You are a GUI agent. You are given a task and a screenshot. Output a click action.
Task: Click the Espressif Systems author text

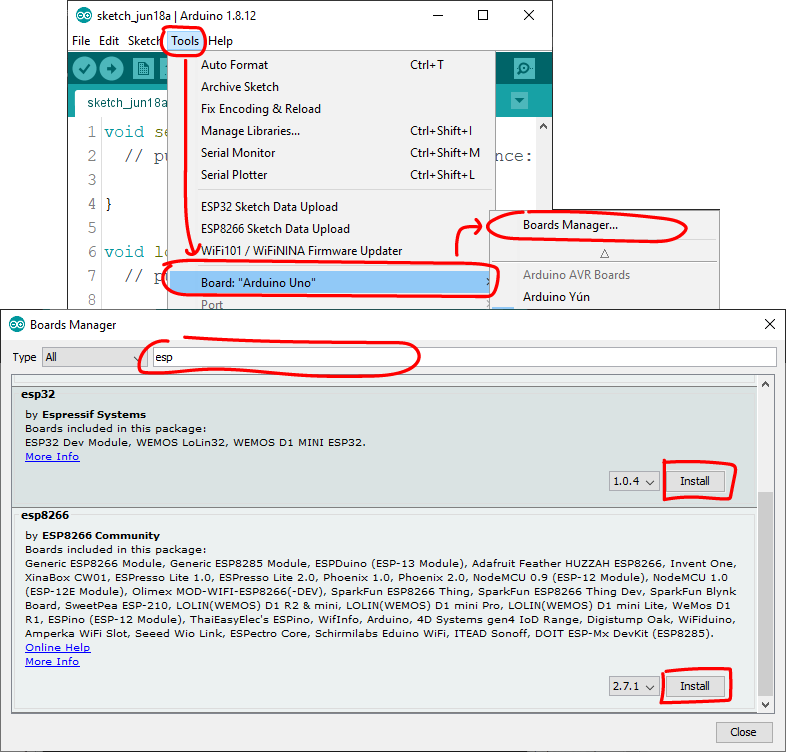[x=94, y=415]
